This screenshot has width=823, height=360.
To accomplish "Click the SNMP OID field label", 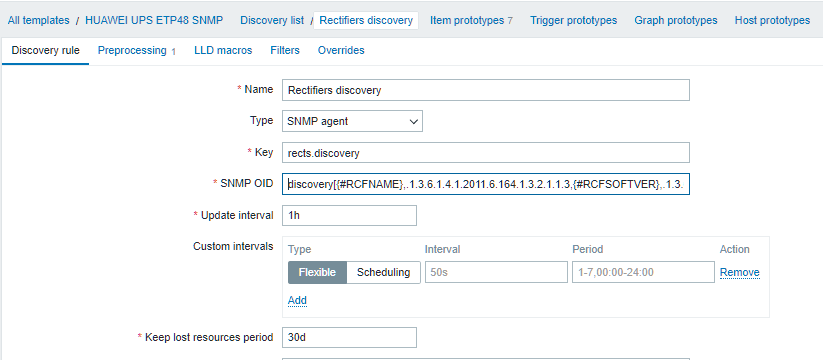I will pos(247,183).
